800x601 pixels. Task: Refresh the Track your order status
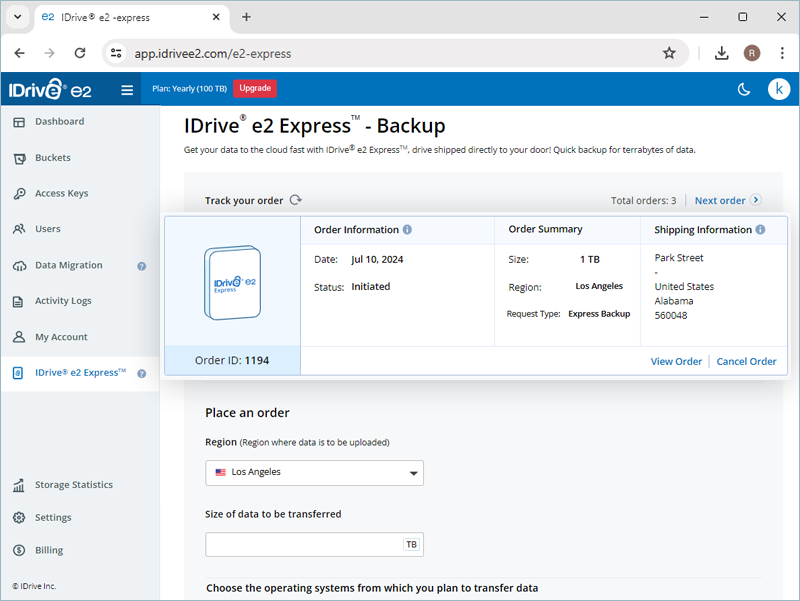coord(296,199)
